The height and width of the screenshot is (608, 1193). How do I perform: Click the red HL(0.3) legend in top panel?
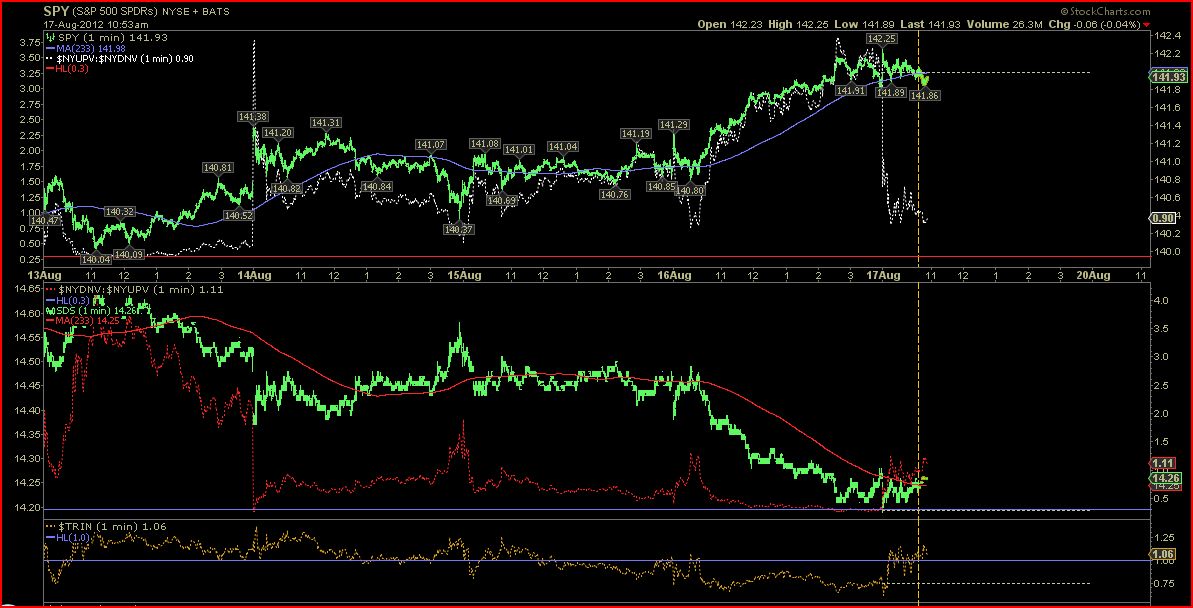click(x=66, y=69)
